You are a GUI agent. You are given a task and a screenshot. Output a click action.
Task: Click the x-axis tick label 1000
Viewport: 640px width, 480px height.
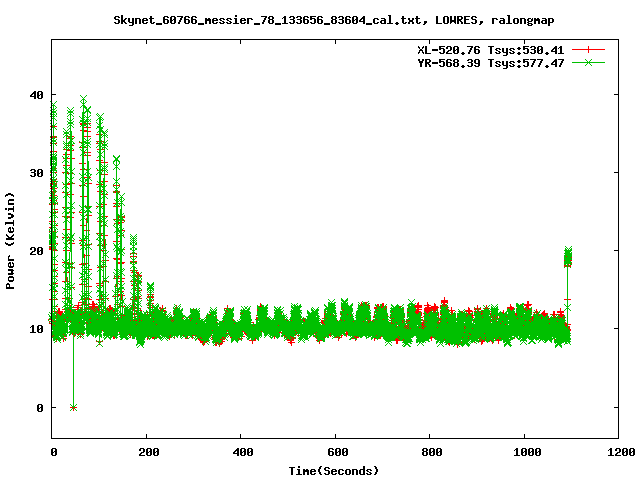(x=527, y=452)
